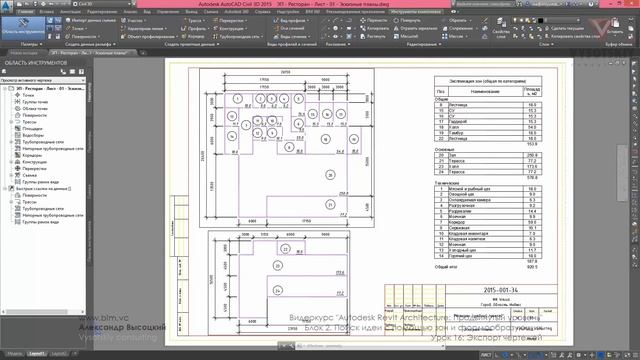Expand the Редактирование panel flyout
Image resolution: width=640 pixels, height=360 pixels.
424,44
